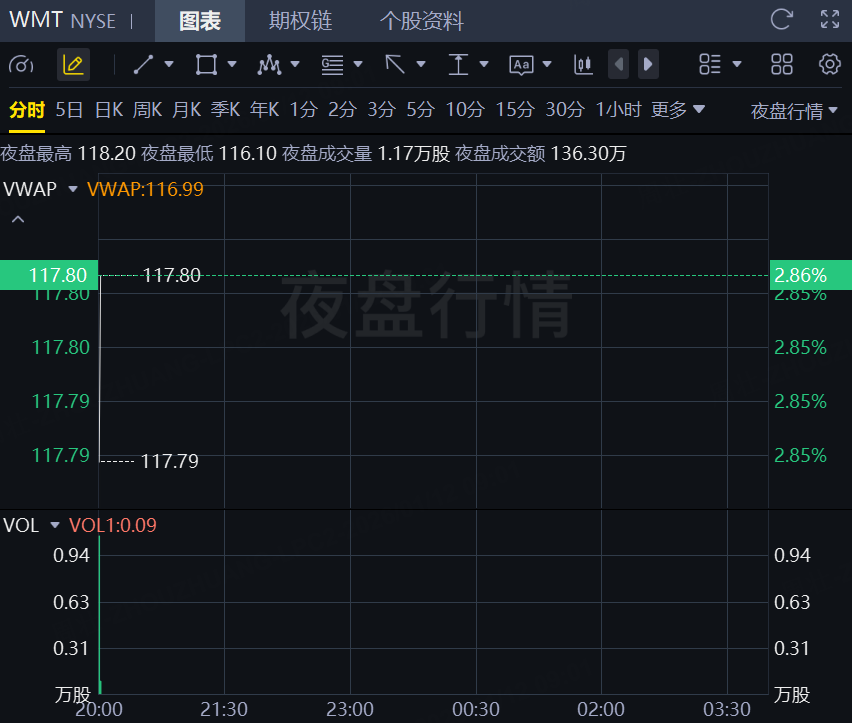Select the 15分 interval
Image resolution: width=852 pixels, height=723 pixels.
click(515, 110)
